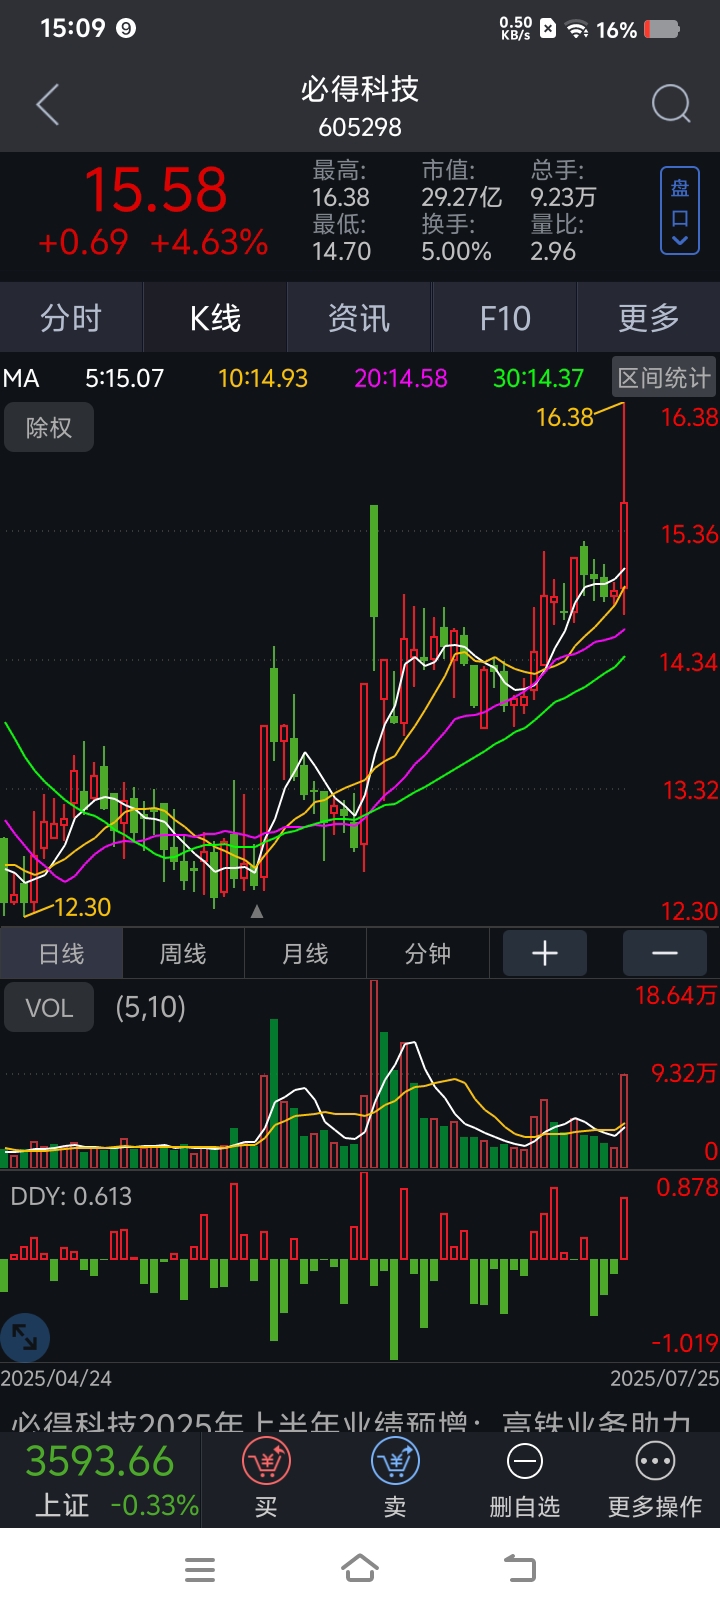Tap the +4.63% change value
This screenshot has height=1612, width=720.
[x=209, y=242]
